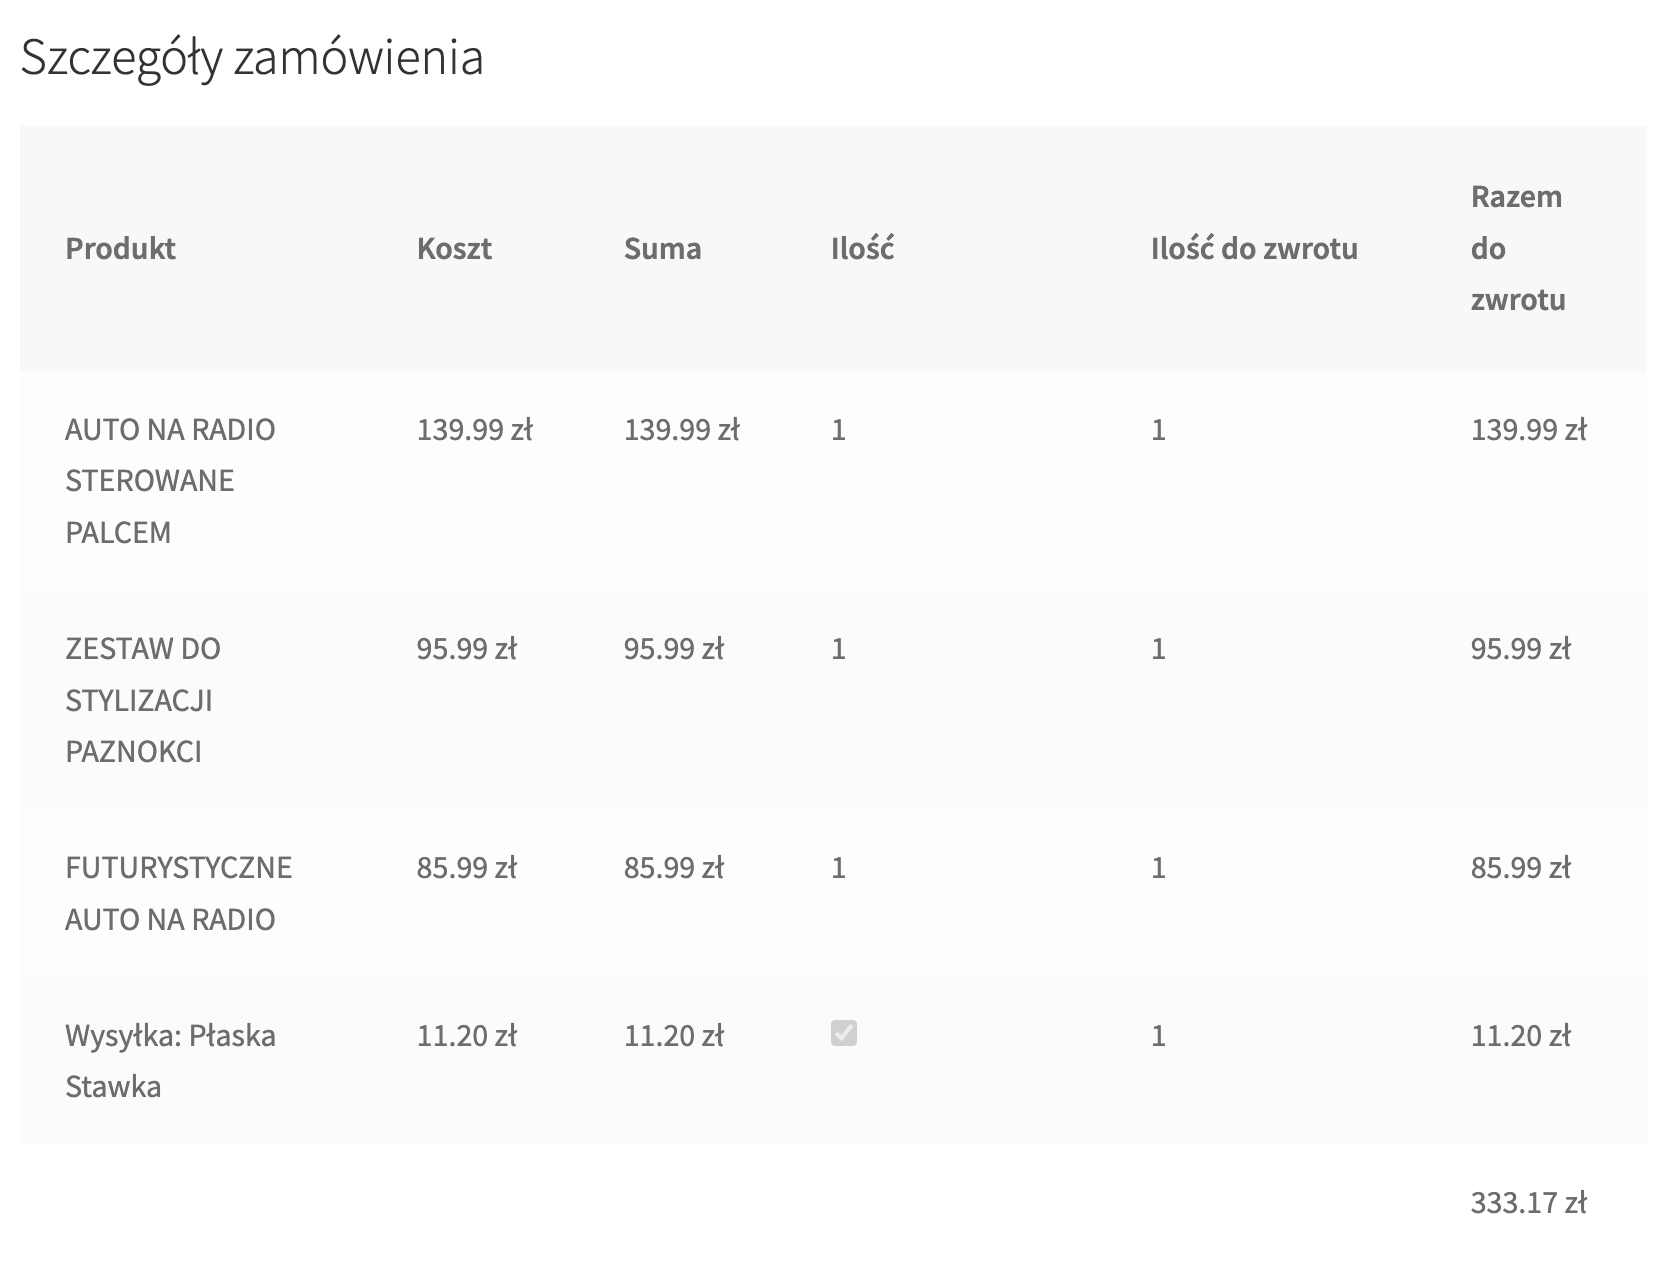Image resolution: width=1656 pixels, height=1262 pixels.
Task: Click the Koszt column header
Action: (454, 248)
